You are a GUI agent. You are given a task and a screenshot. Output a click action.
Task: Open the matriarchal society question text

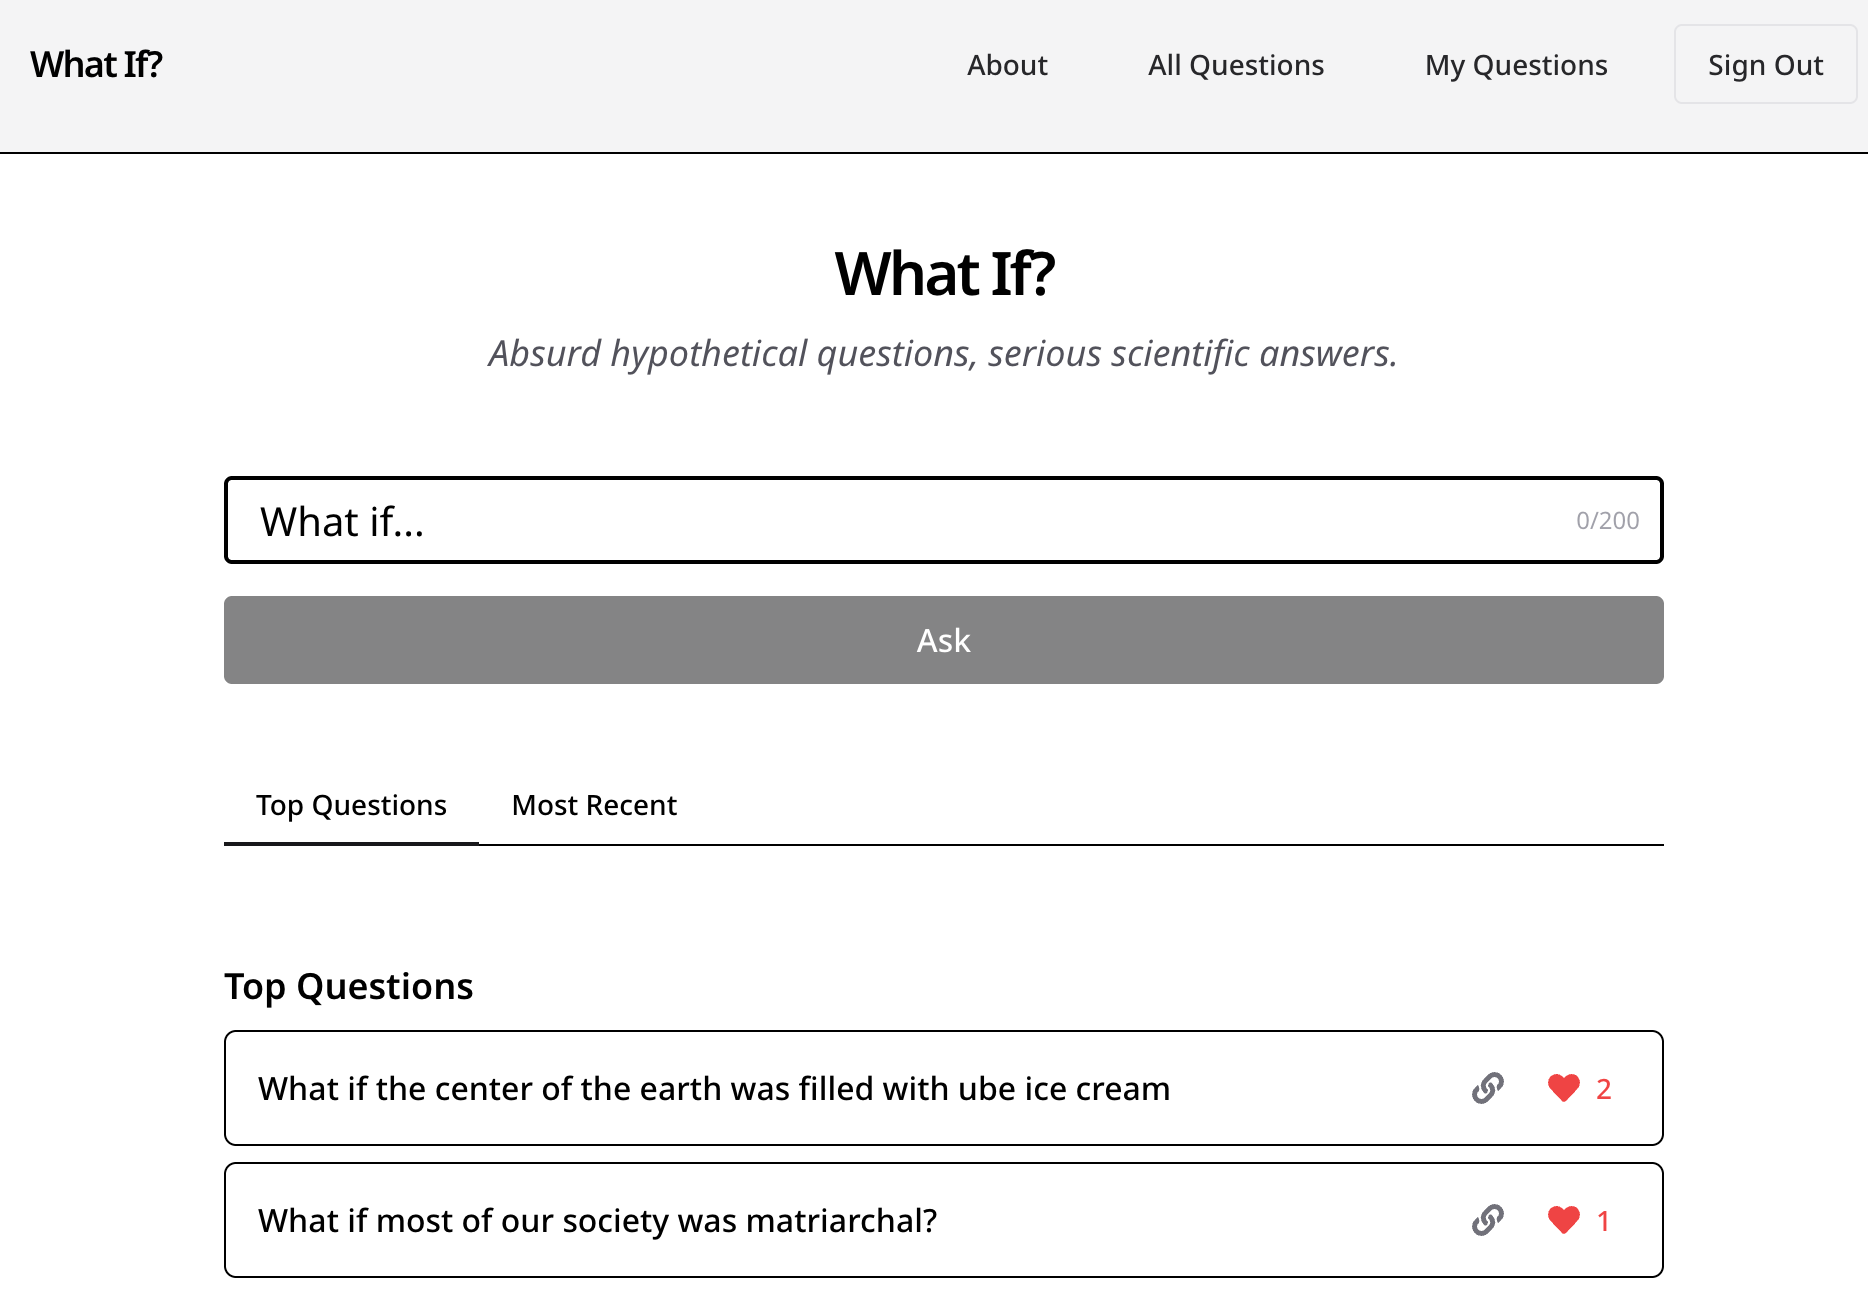[x=597, y=1221]
